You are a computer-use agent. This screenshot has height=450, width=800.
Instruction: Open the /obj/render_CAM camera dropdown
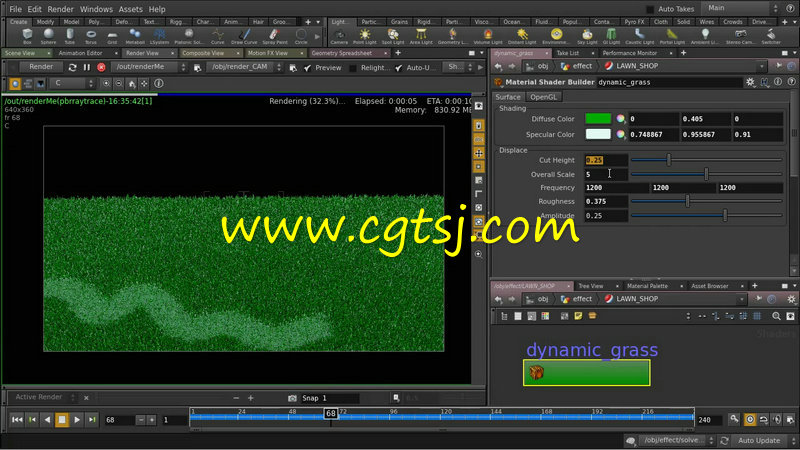tap(244, 67)
